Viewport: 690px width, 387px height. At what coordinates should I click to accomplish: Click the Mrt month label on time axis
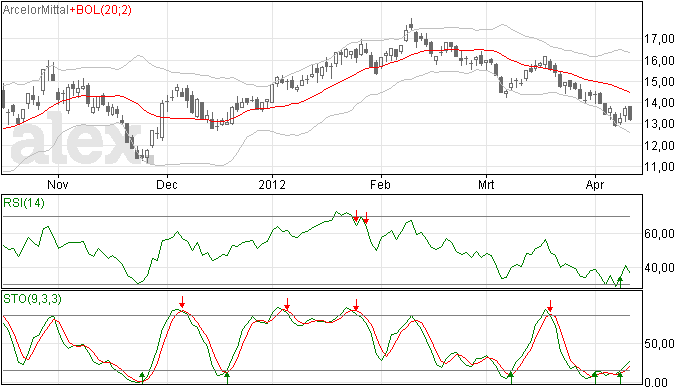[486, 184]
